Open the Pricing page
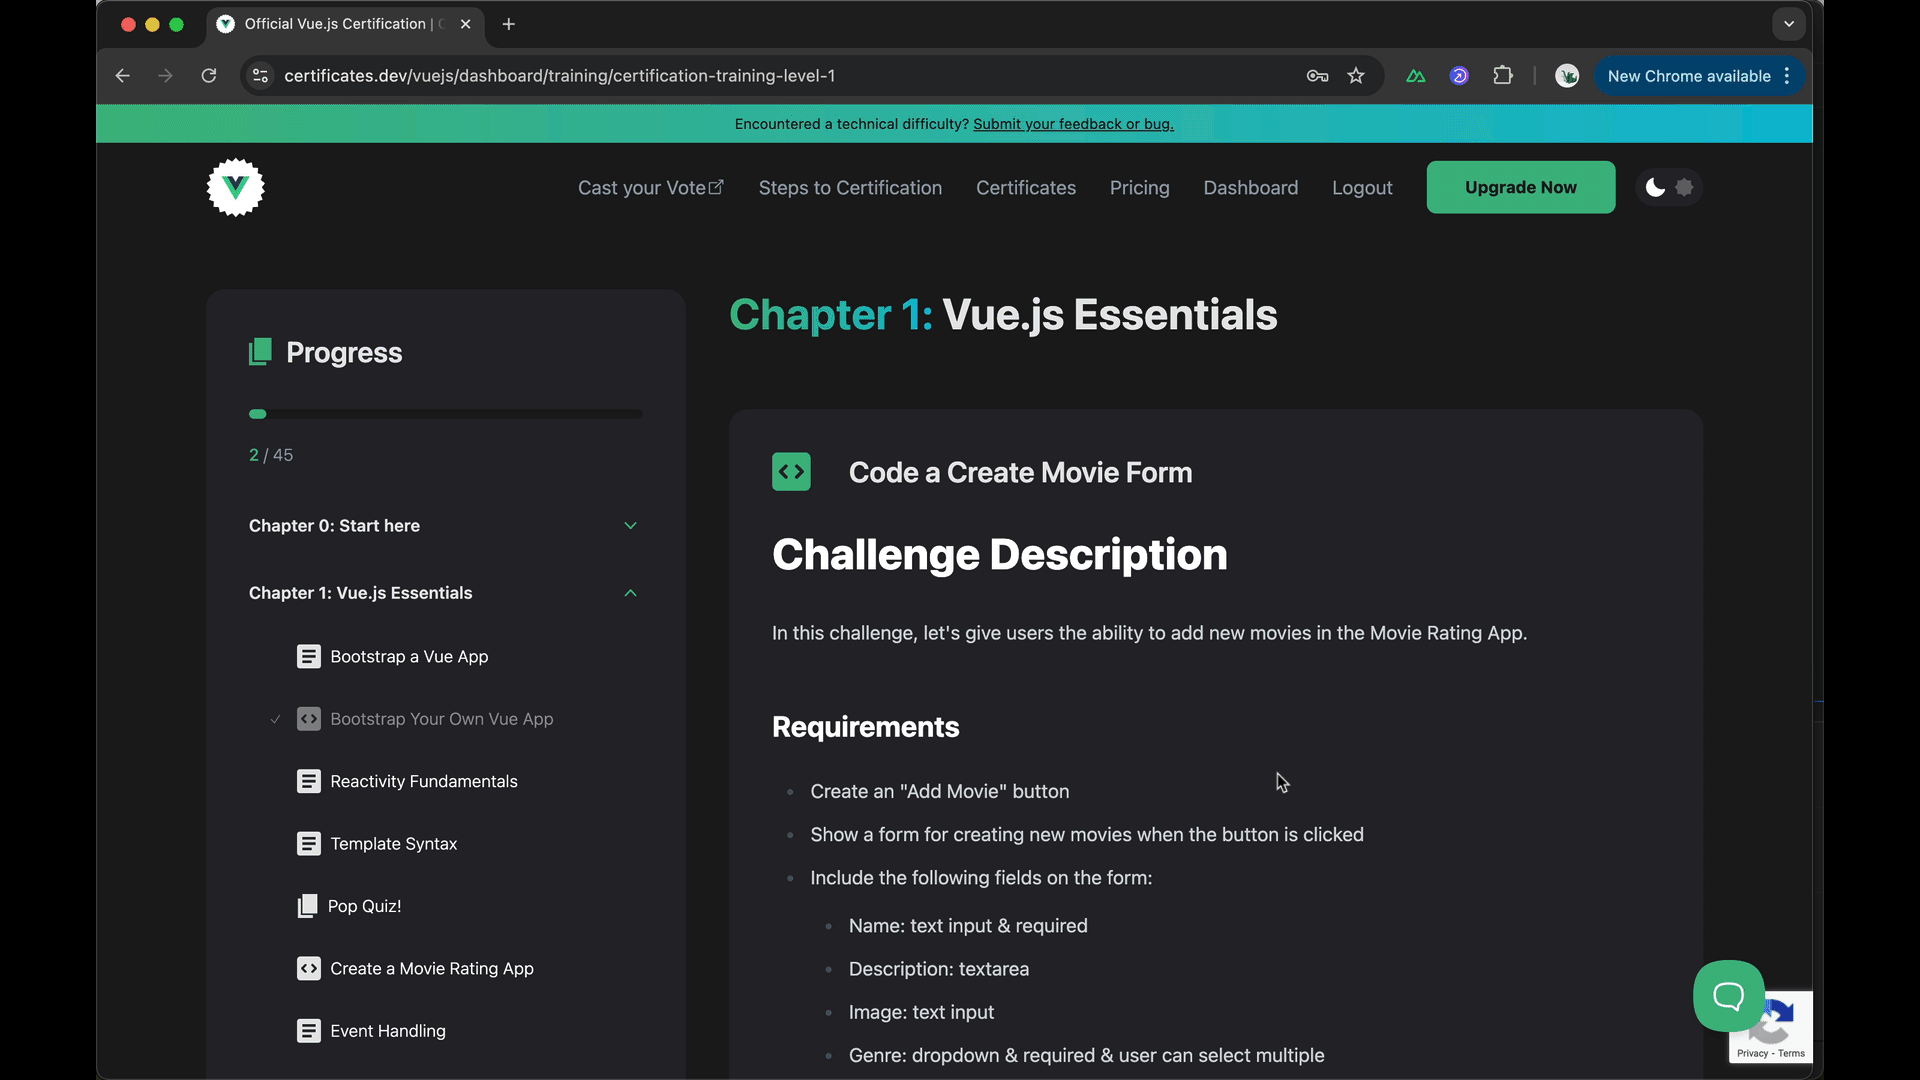The image size is (1920, 1080). tap(1139, 188)
